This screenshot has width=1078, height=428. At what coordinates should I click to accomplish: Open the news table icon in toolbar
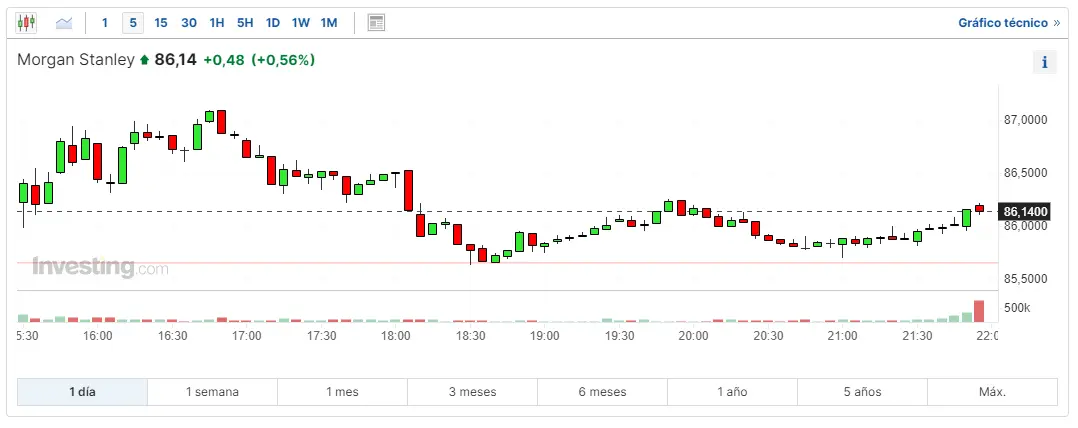[x=376, y=23]
